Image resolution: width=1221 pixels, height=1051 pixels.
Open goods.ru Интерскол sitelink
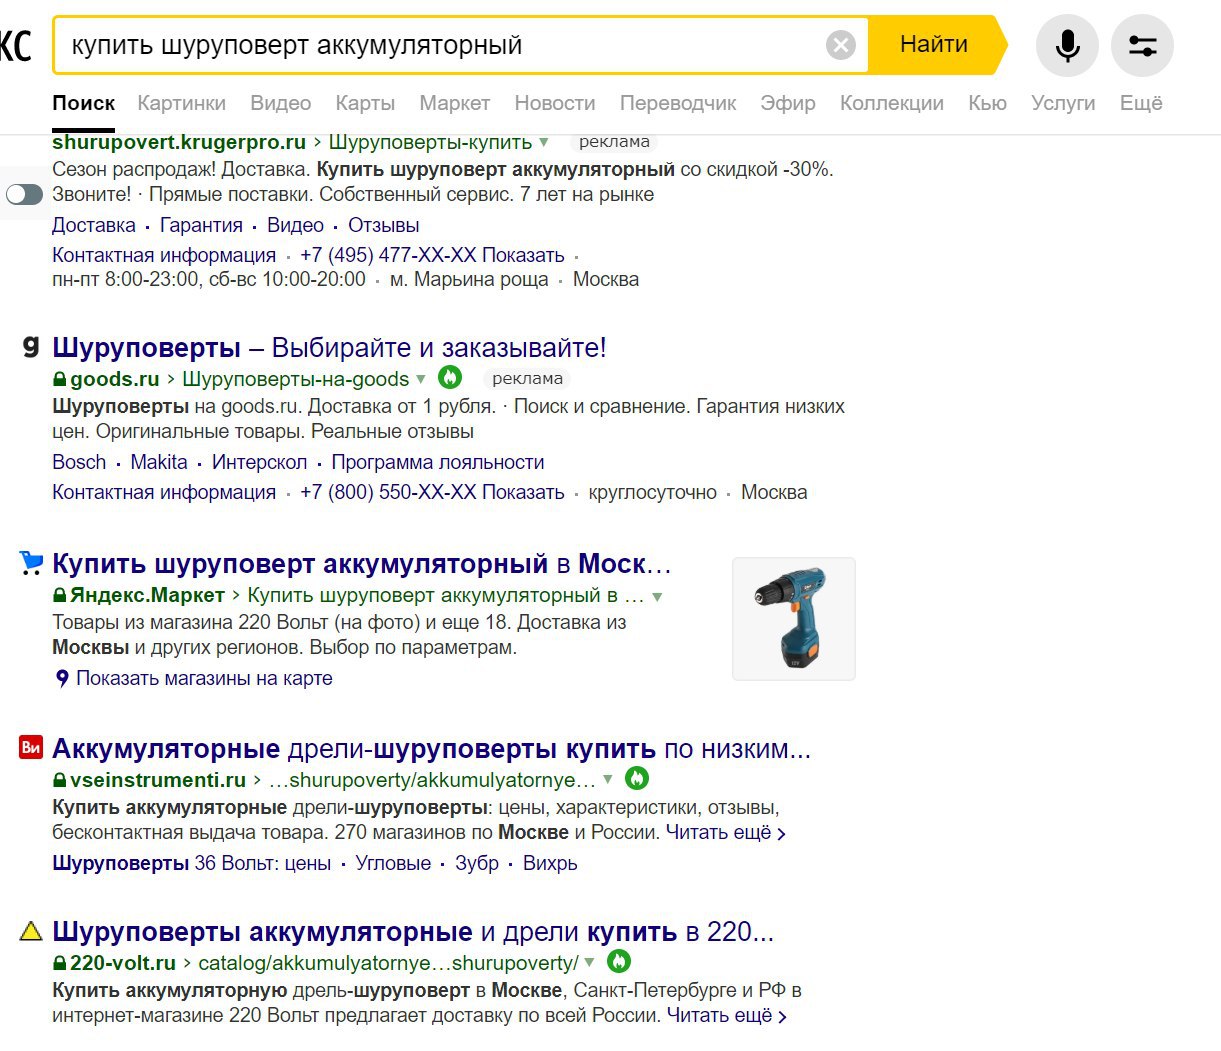click(259, 462)
